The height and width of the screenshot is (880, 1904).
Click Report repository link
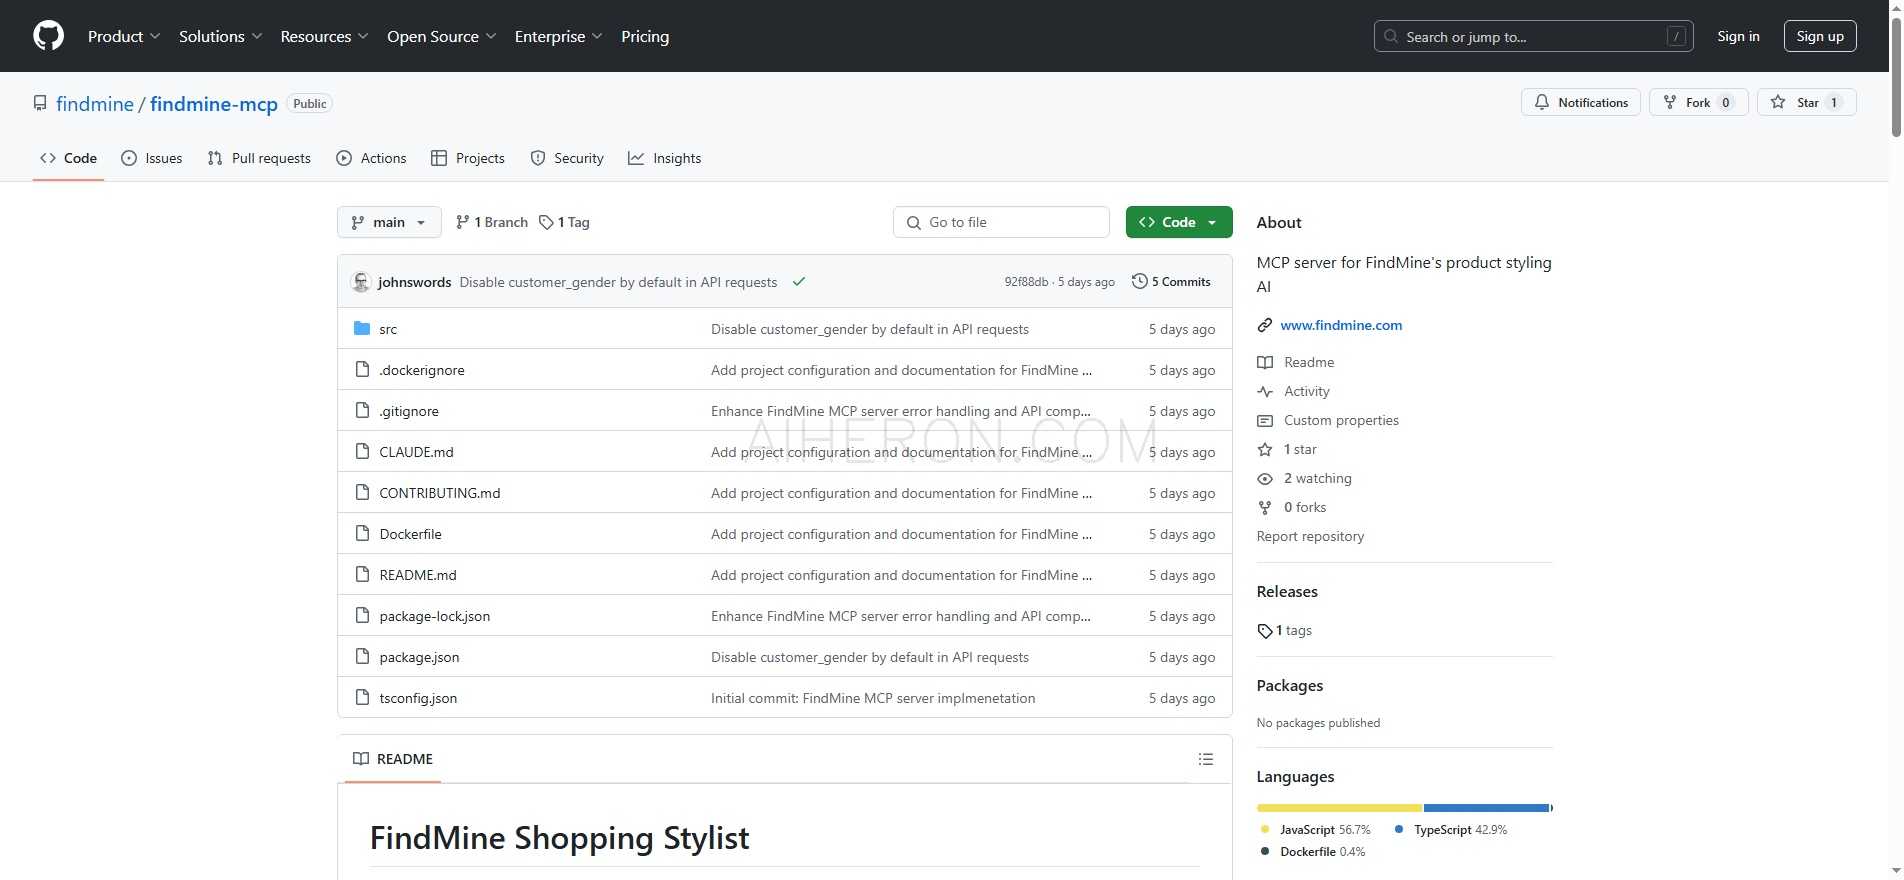[1310, 536]
